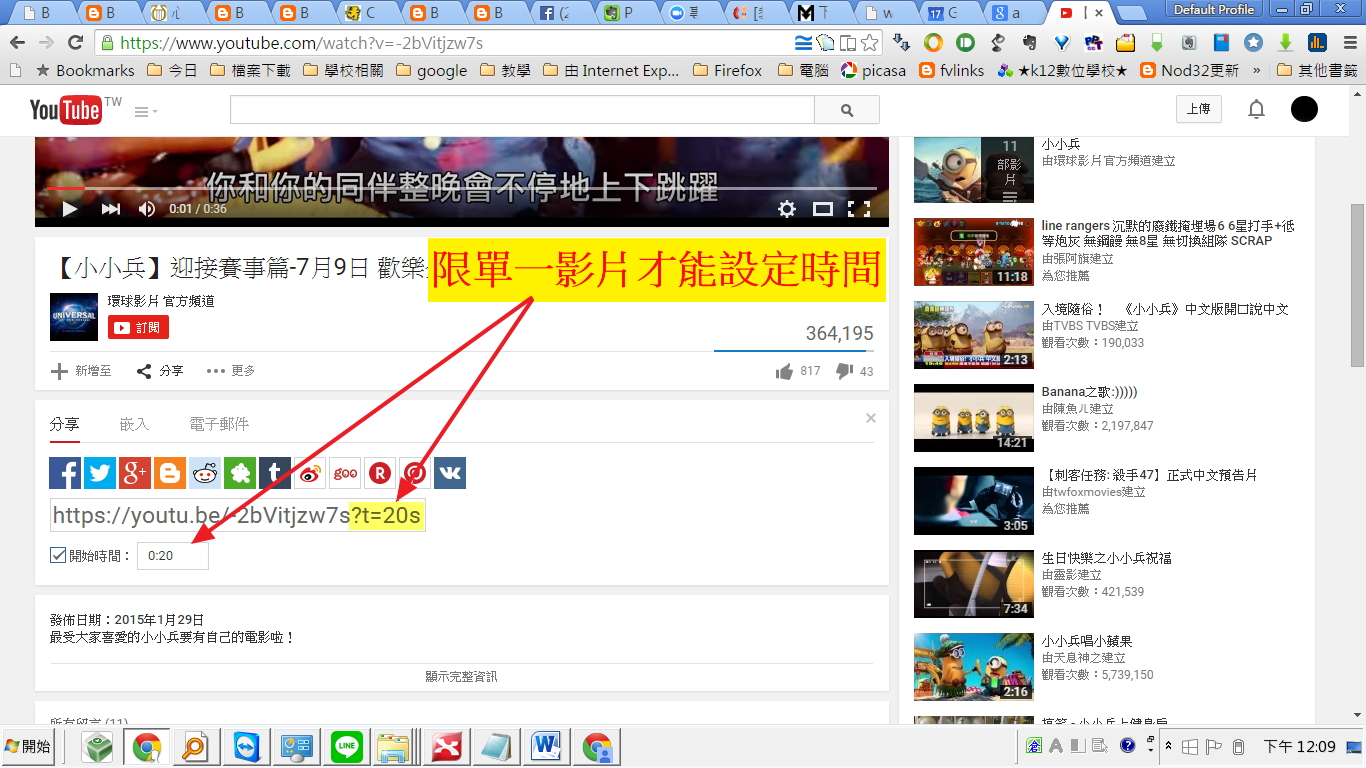This screenshot has height=768, width=1366.
Task: Open the YouTube guide menu dropdown
Action: (x=147, y=111)
